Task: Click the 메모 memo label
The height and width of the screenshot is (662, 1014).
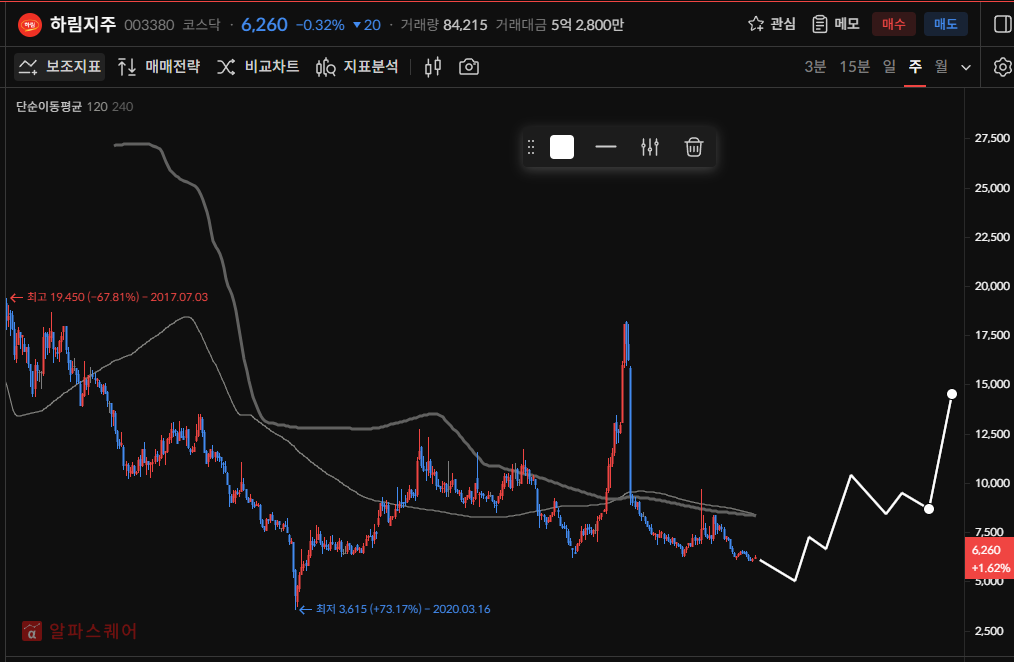Action: [847, 24]
